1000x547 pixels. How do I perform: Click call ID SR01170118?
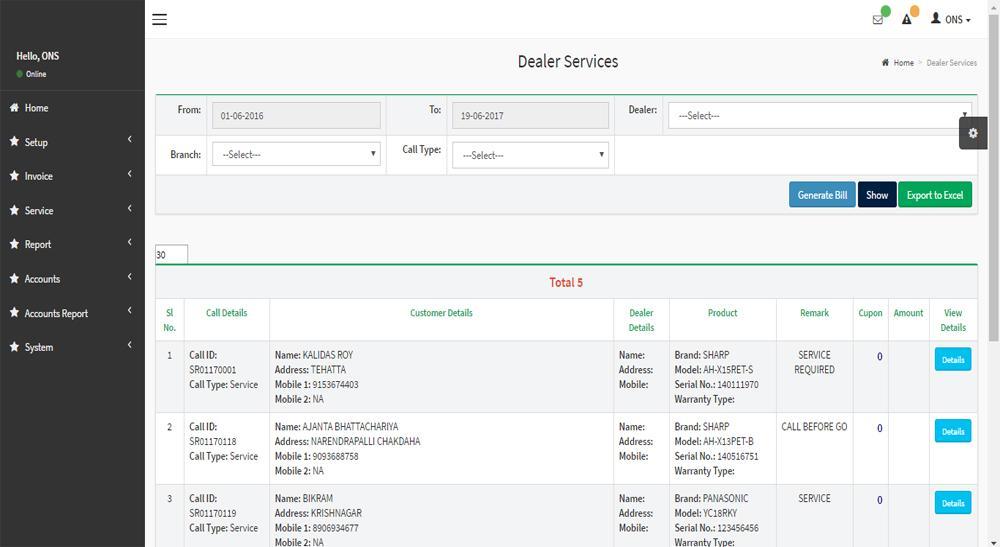[x=212, y=441]
